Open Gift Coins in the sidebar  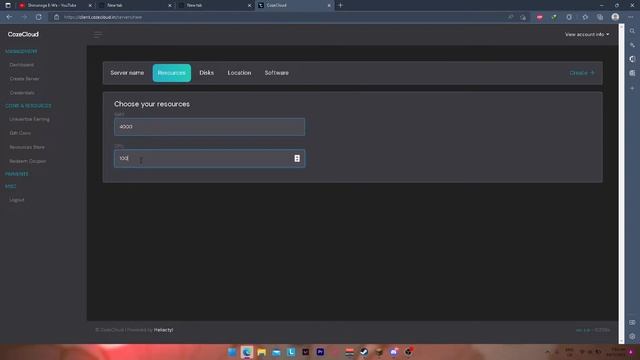[20, 133]
